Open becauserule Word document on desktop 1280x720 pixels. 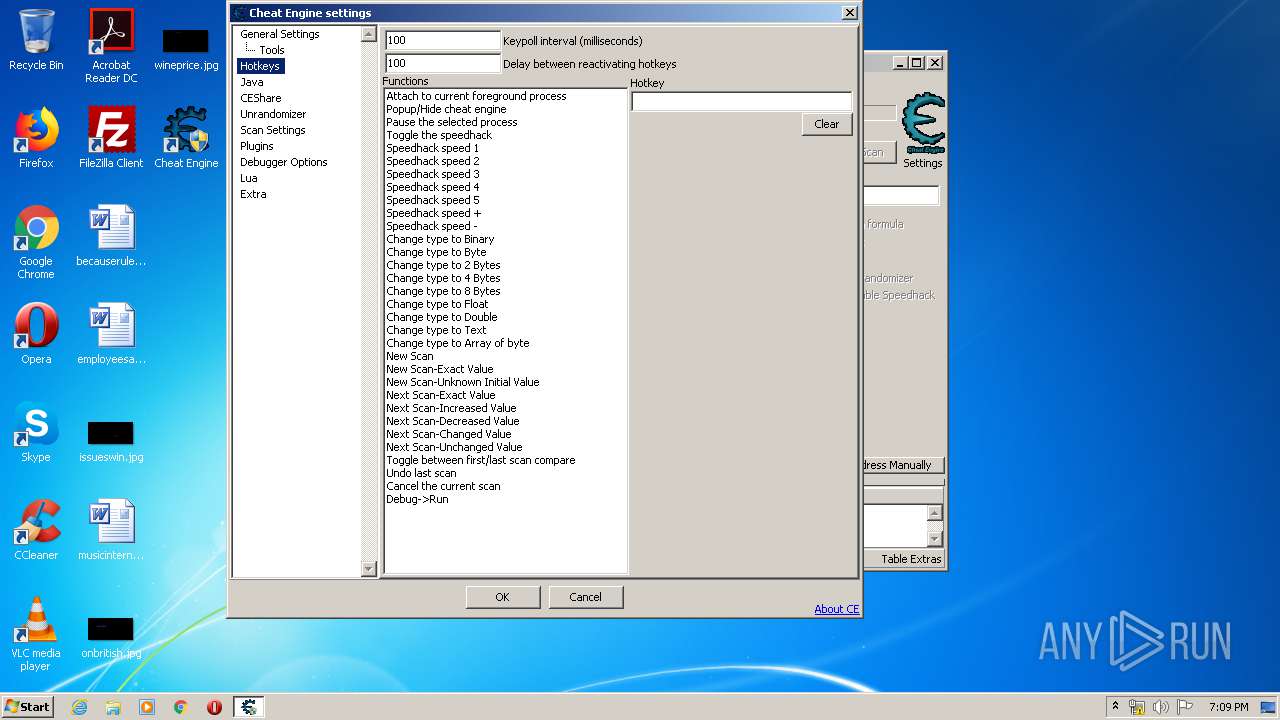point(111,236)
